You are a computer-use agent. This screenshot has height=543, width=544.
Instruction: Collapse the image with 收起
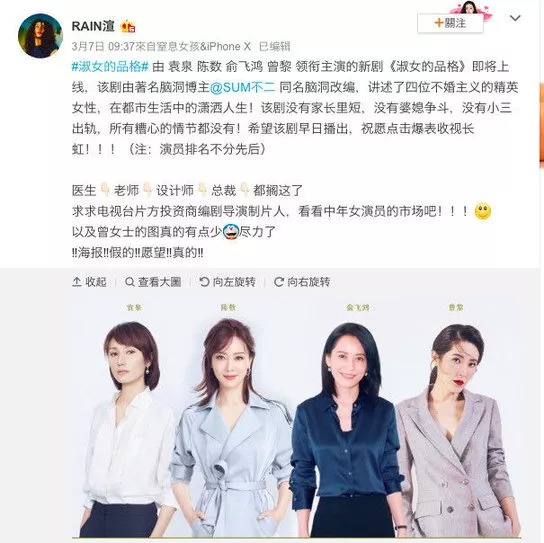tap(89, 282)
